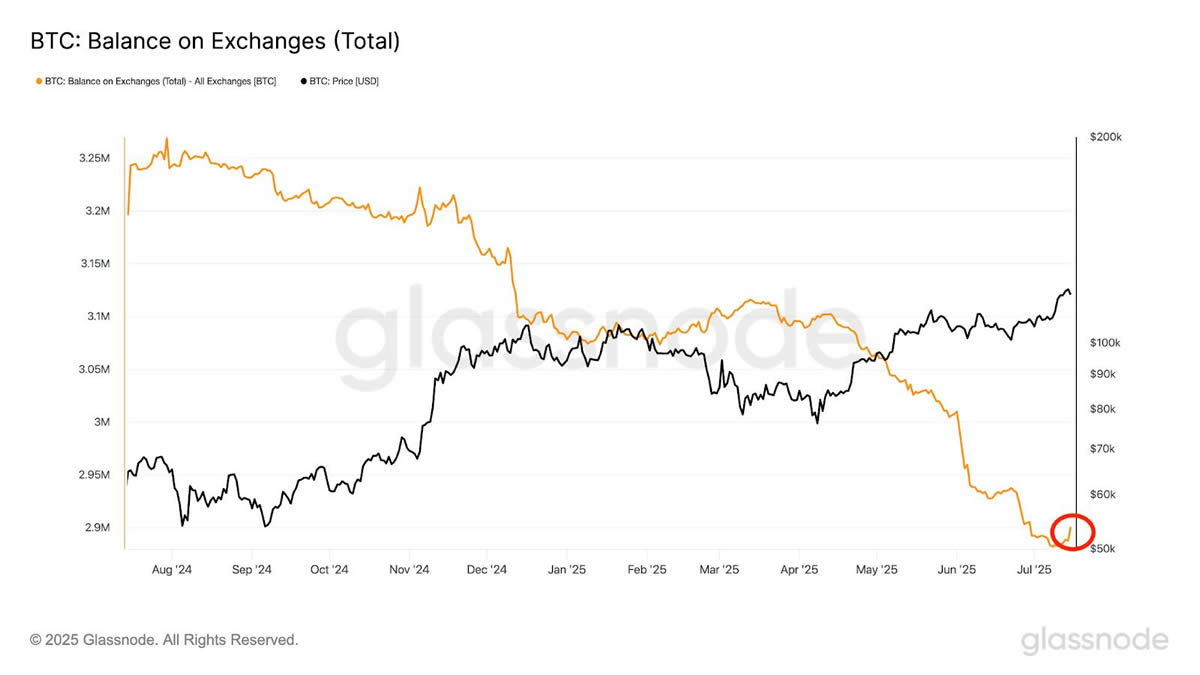Select the Jan '25 x-axis label
The height and width of the screenshot is (675, 1200).
[x=566, y=569]
